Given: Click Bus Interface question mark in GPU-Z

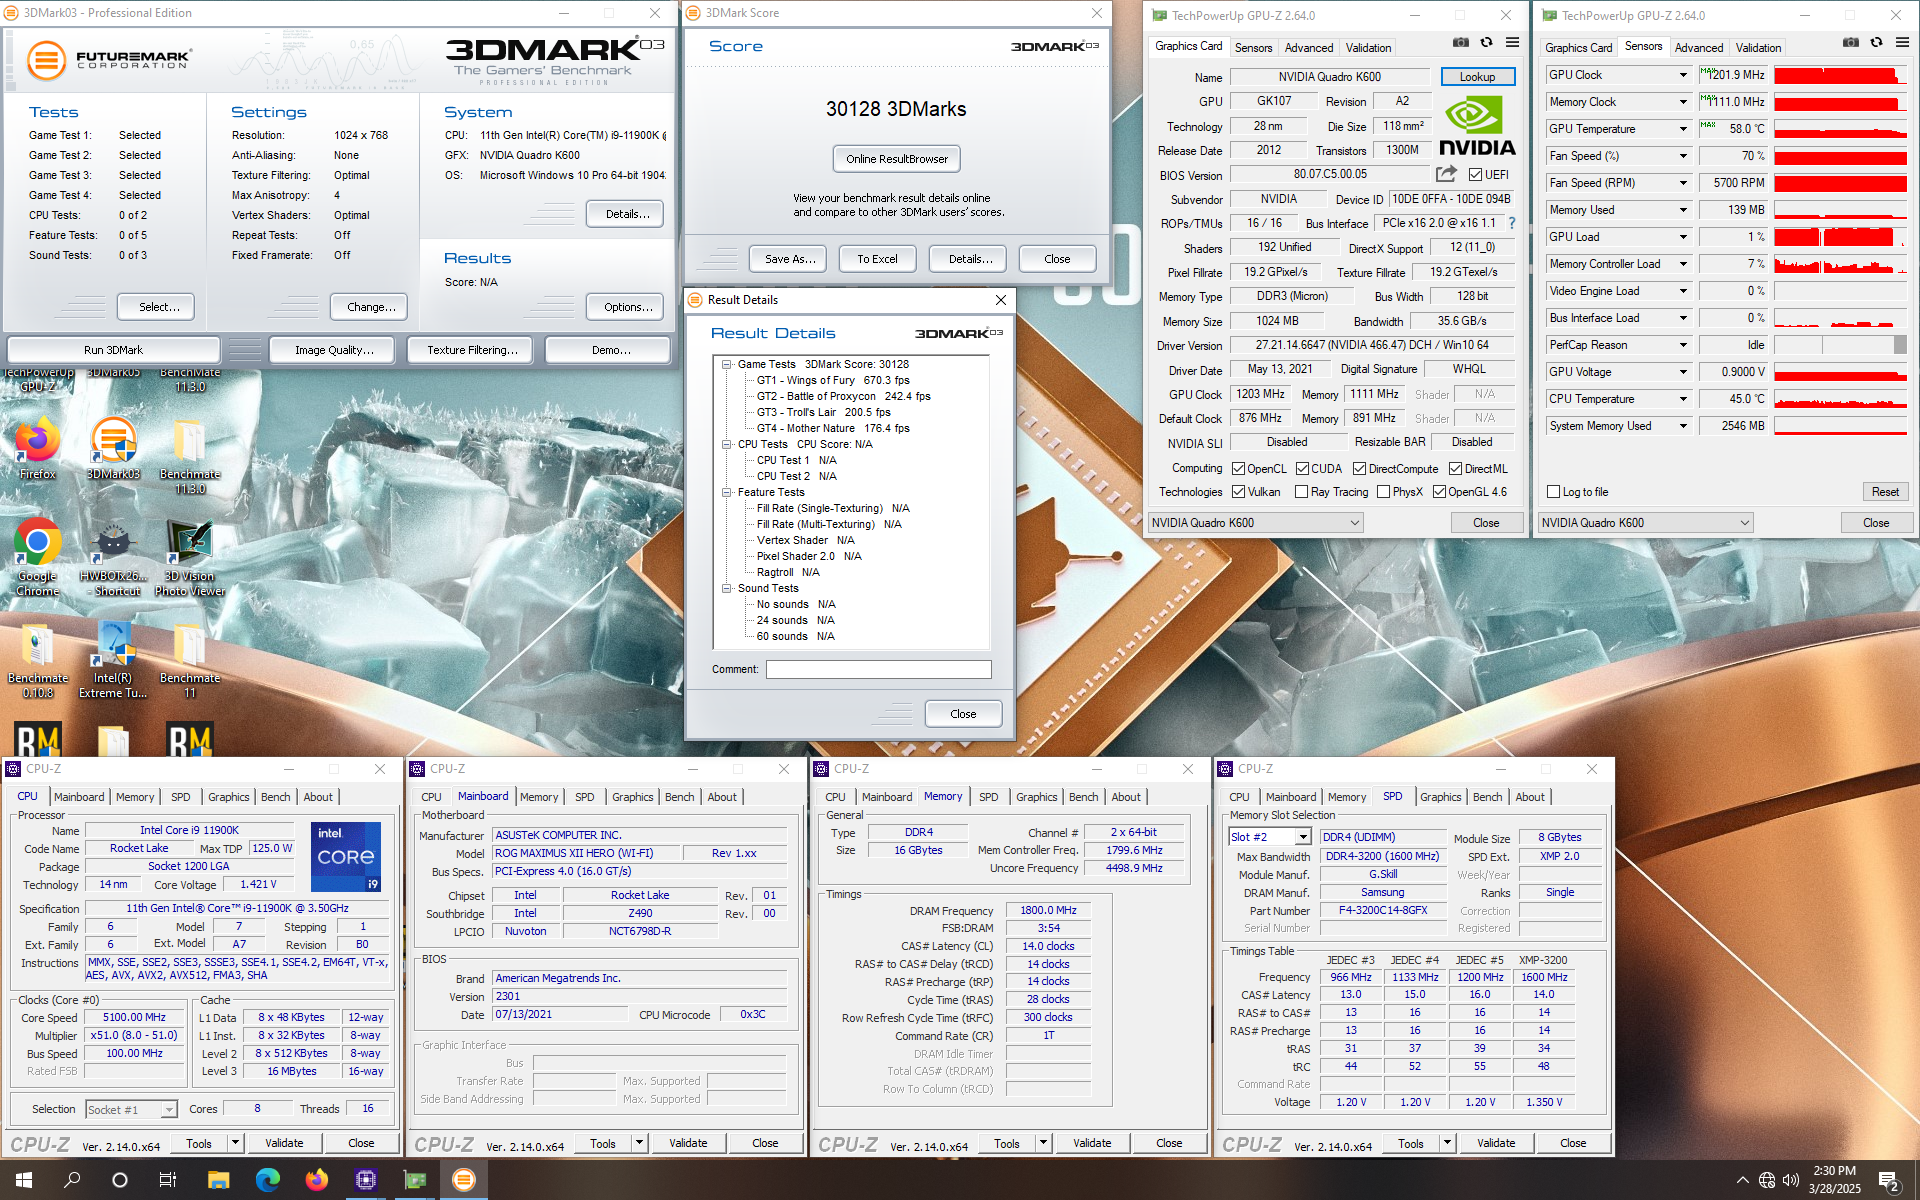Looking at the screenshot, I should click(1511, 223).
